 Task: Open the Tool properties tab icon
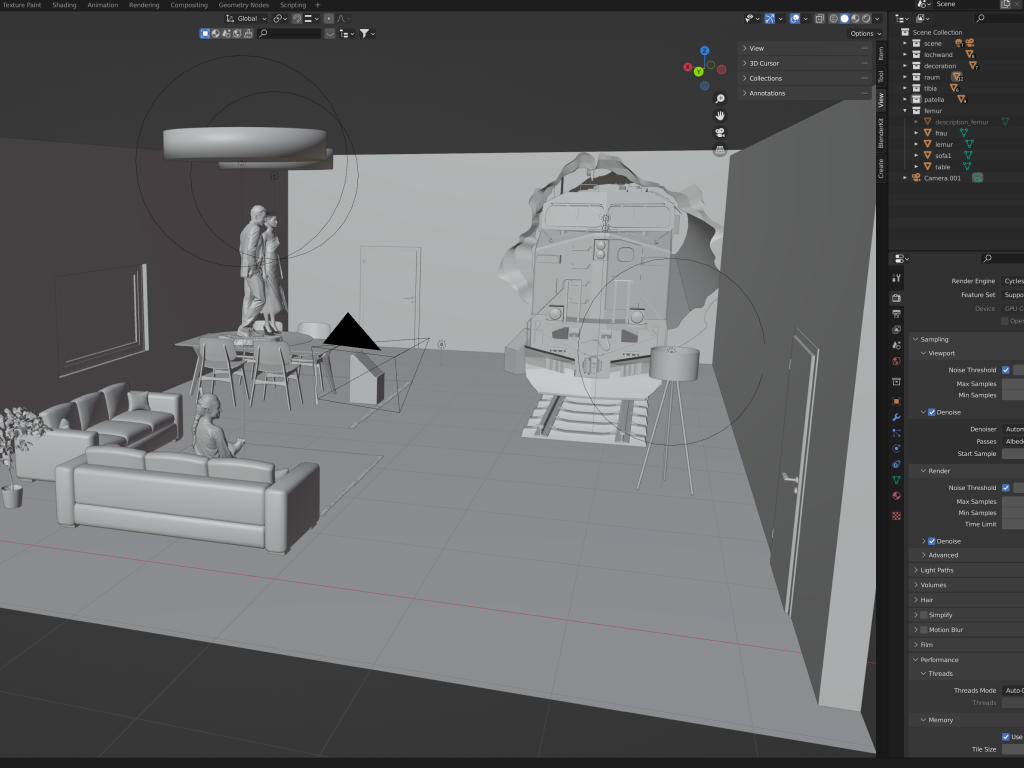click(x=897, y=279)
